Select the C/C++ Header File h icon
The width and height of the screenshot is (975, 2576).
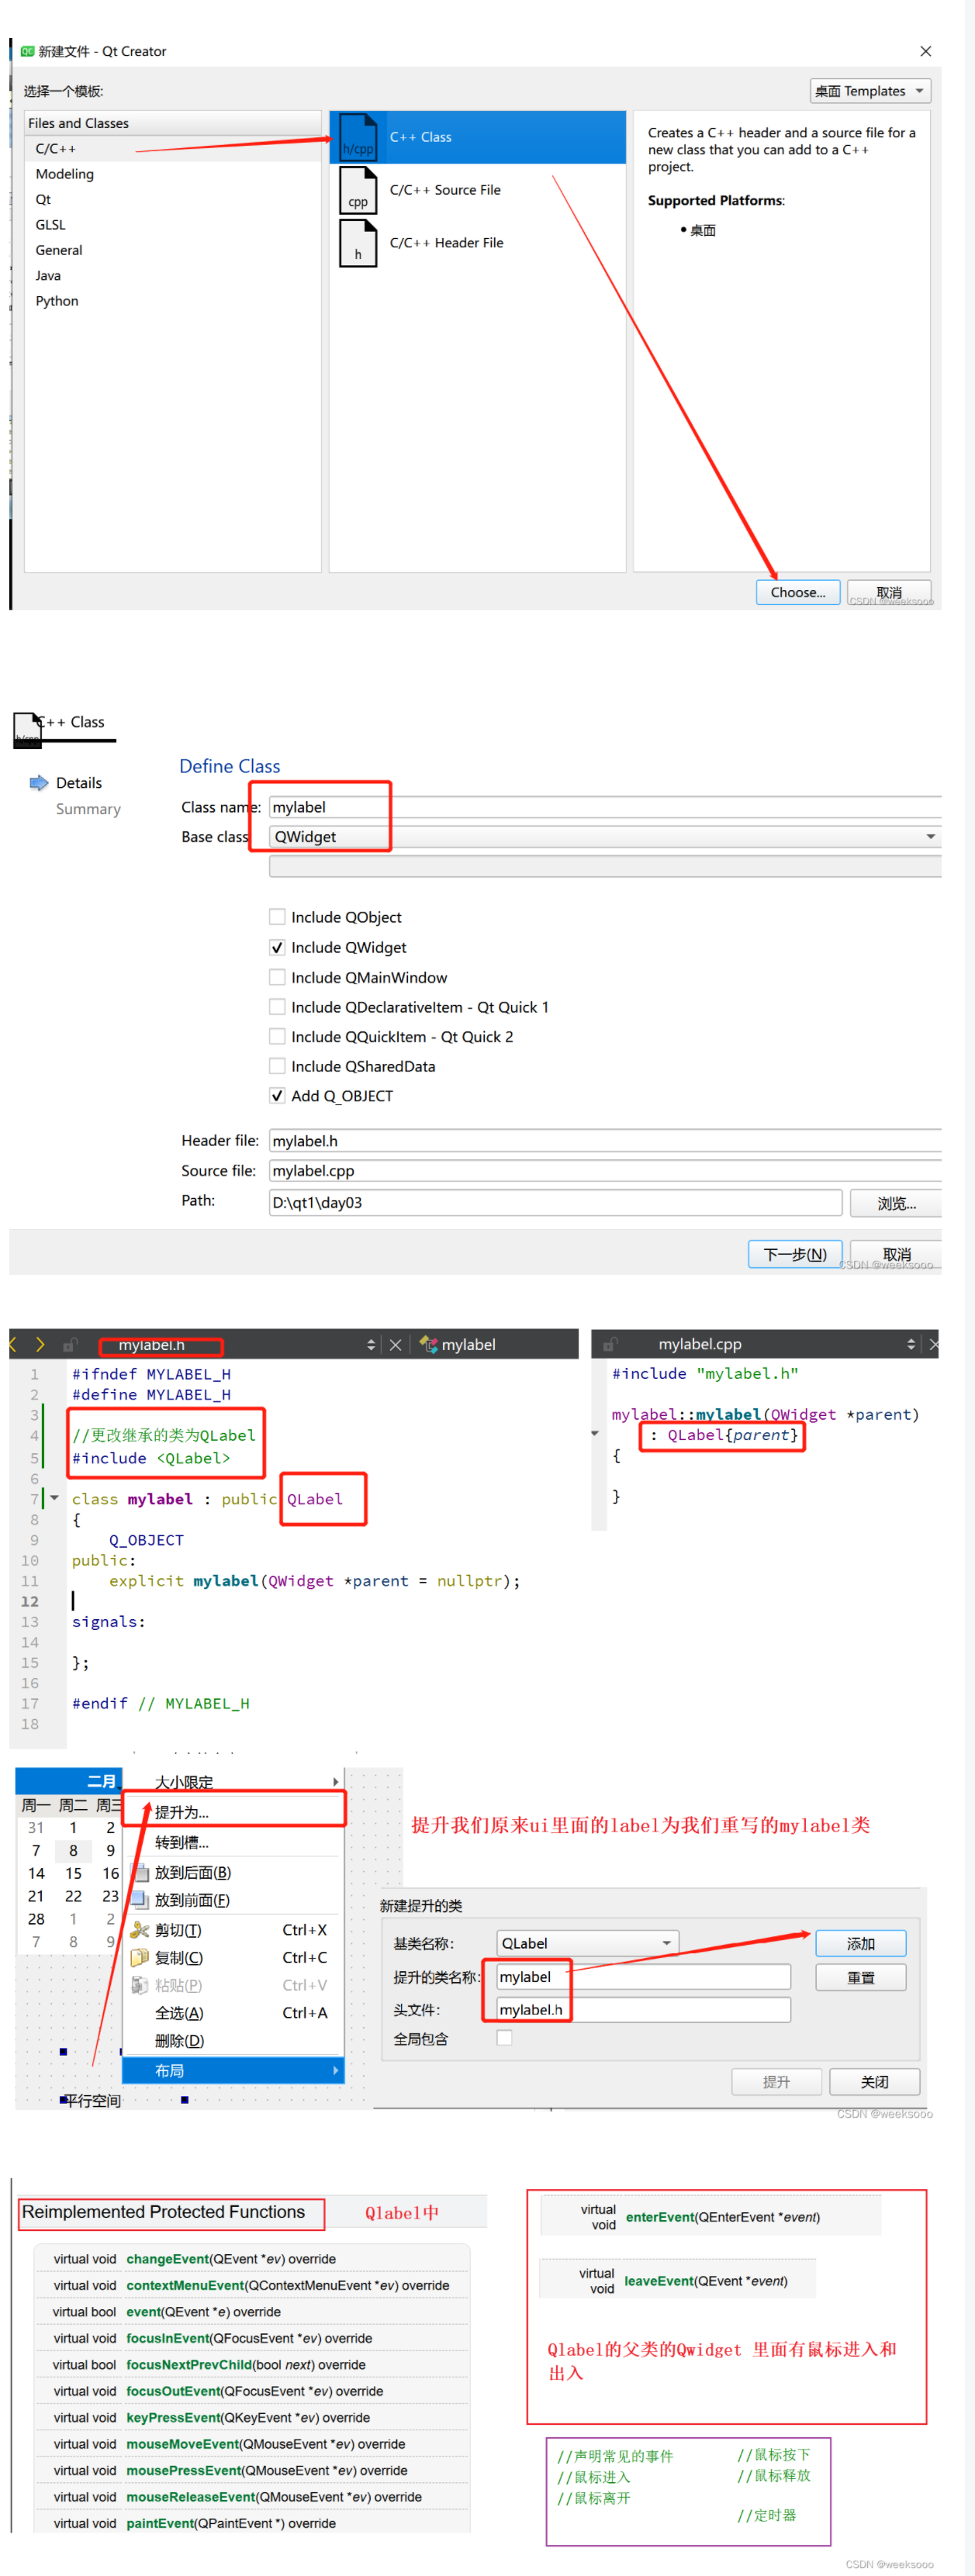[x=357, y=243]
